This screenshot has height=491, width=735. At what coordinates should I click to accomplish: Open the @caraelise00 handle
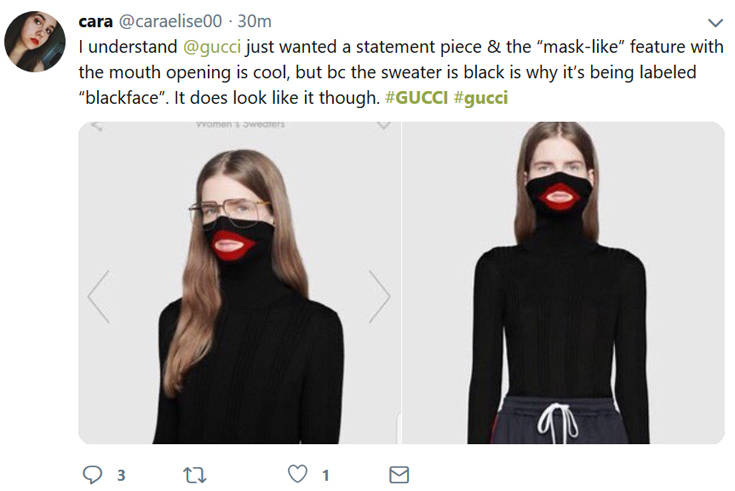170,22
